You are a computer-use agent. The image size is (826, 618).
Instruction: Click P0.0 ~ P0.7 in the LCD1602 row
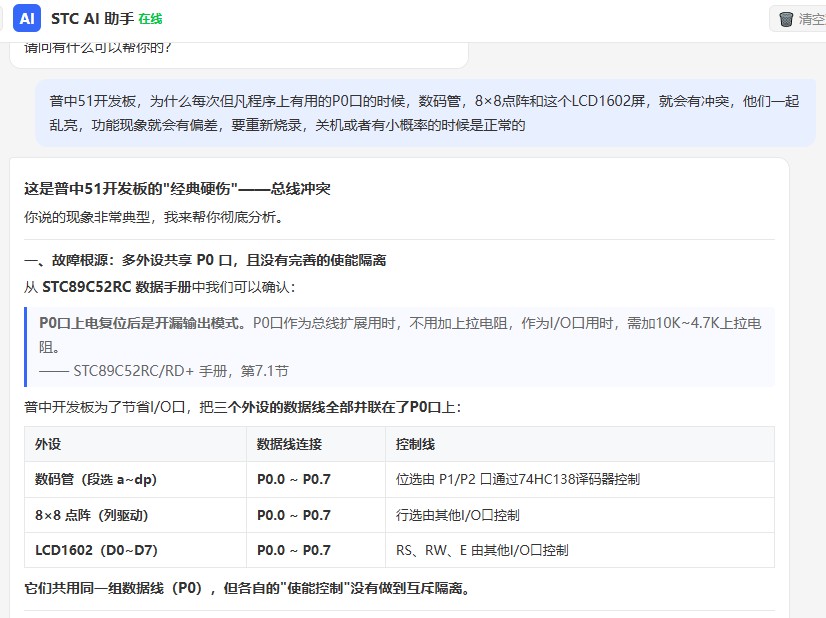tap(294, 550)
